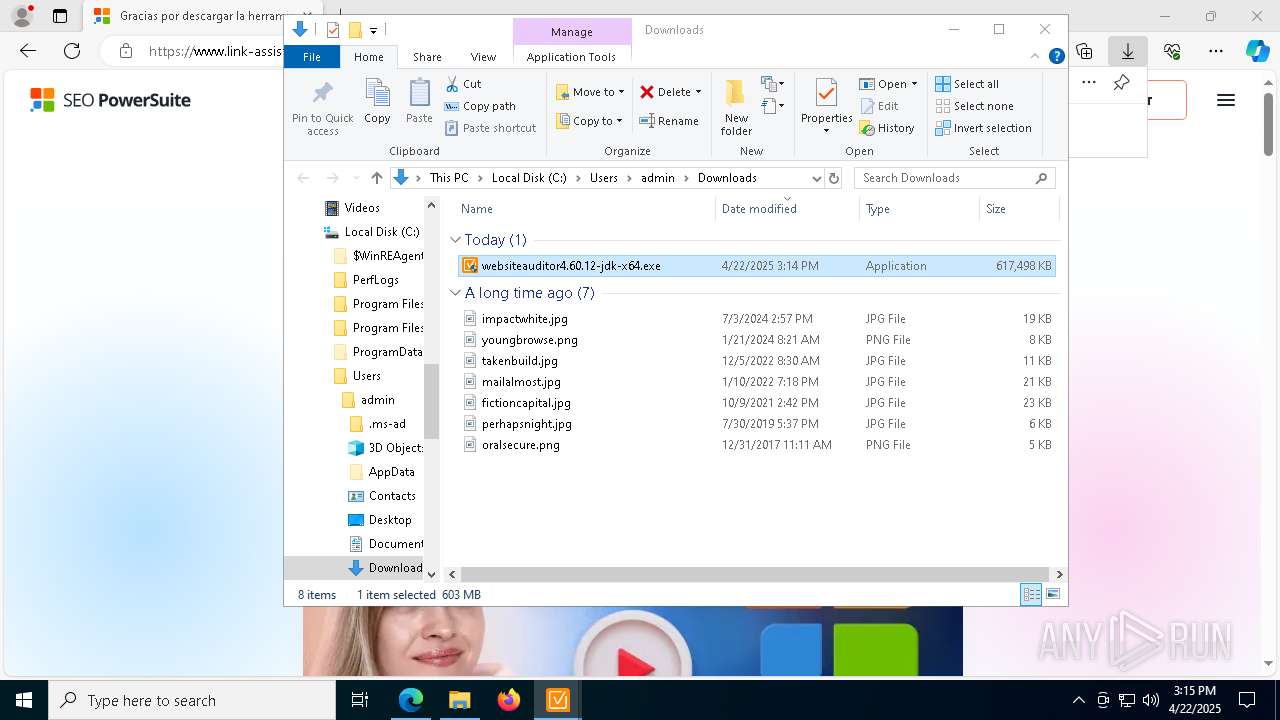Open Microsoft Edge from the taskbar
This screenshot has width=1280, height=720.
tap(411, 700)
